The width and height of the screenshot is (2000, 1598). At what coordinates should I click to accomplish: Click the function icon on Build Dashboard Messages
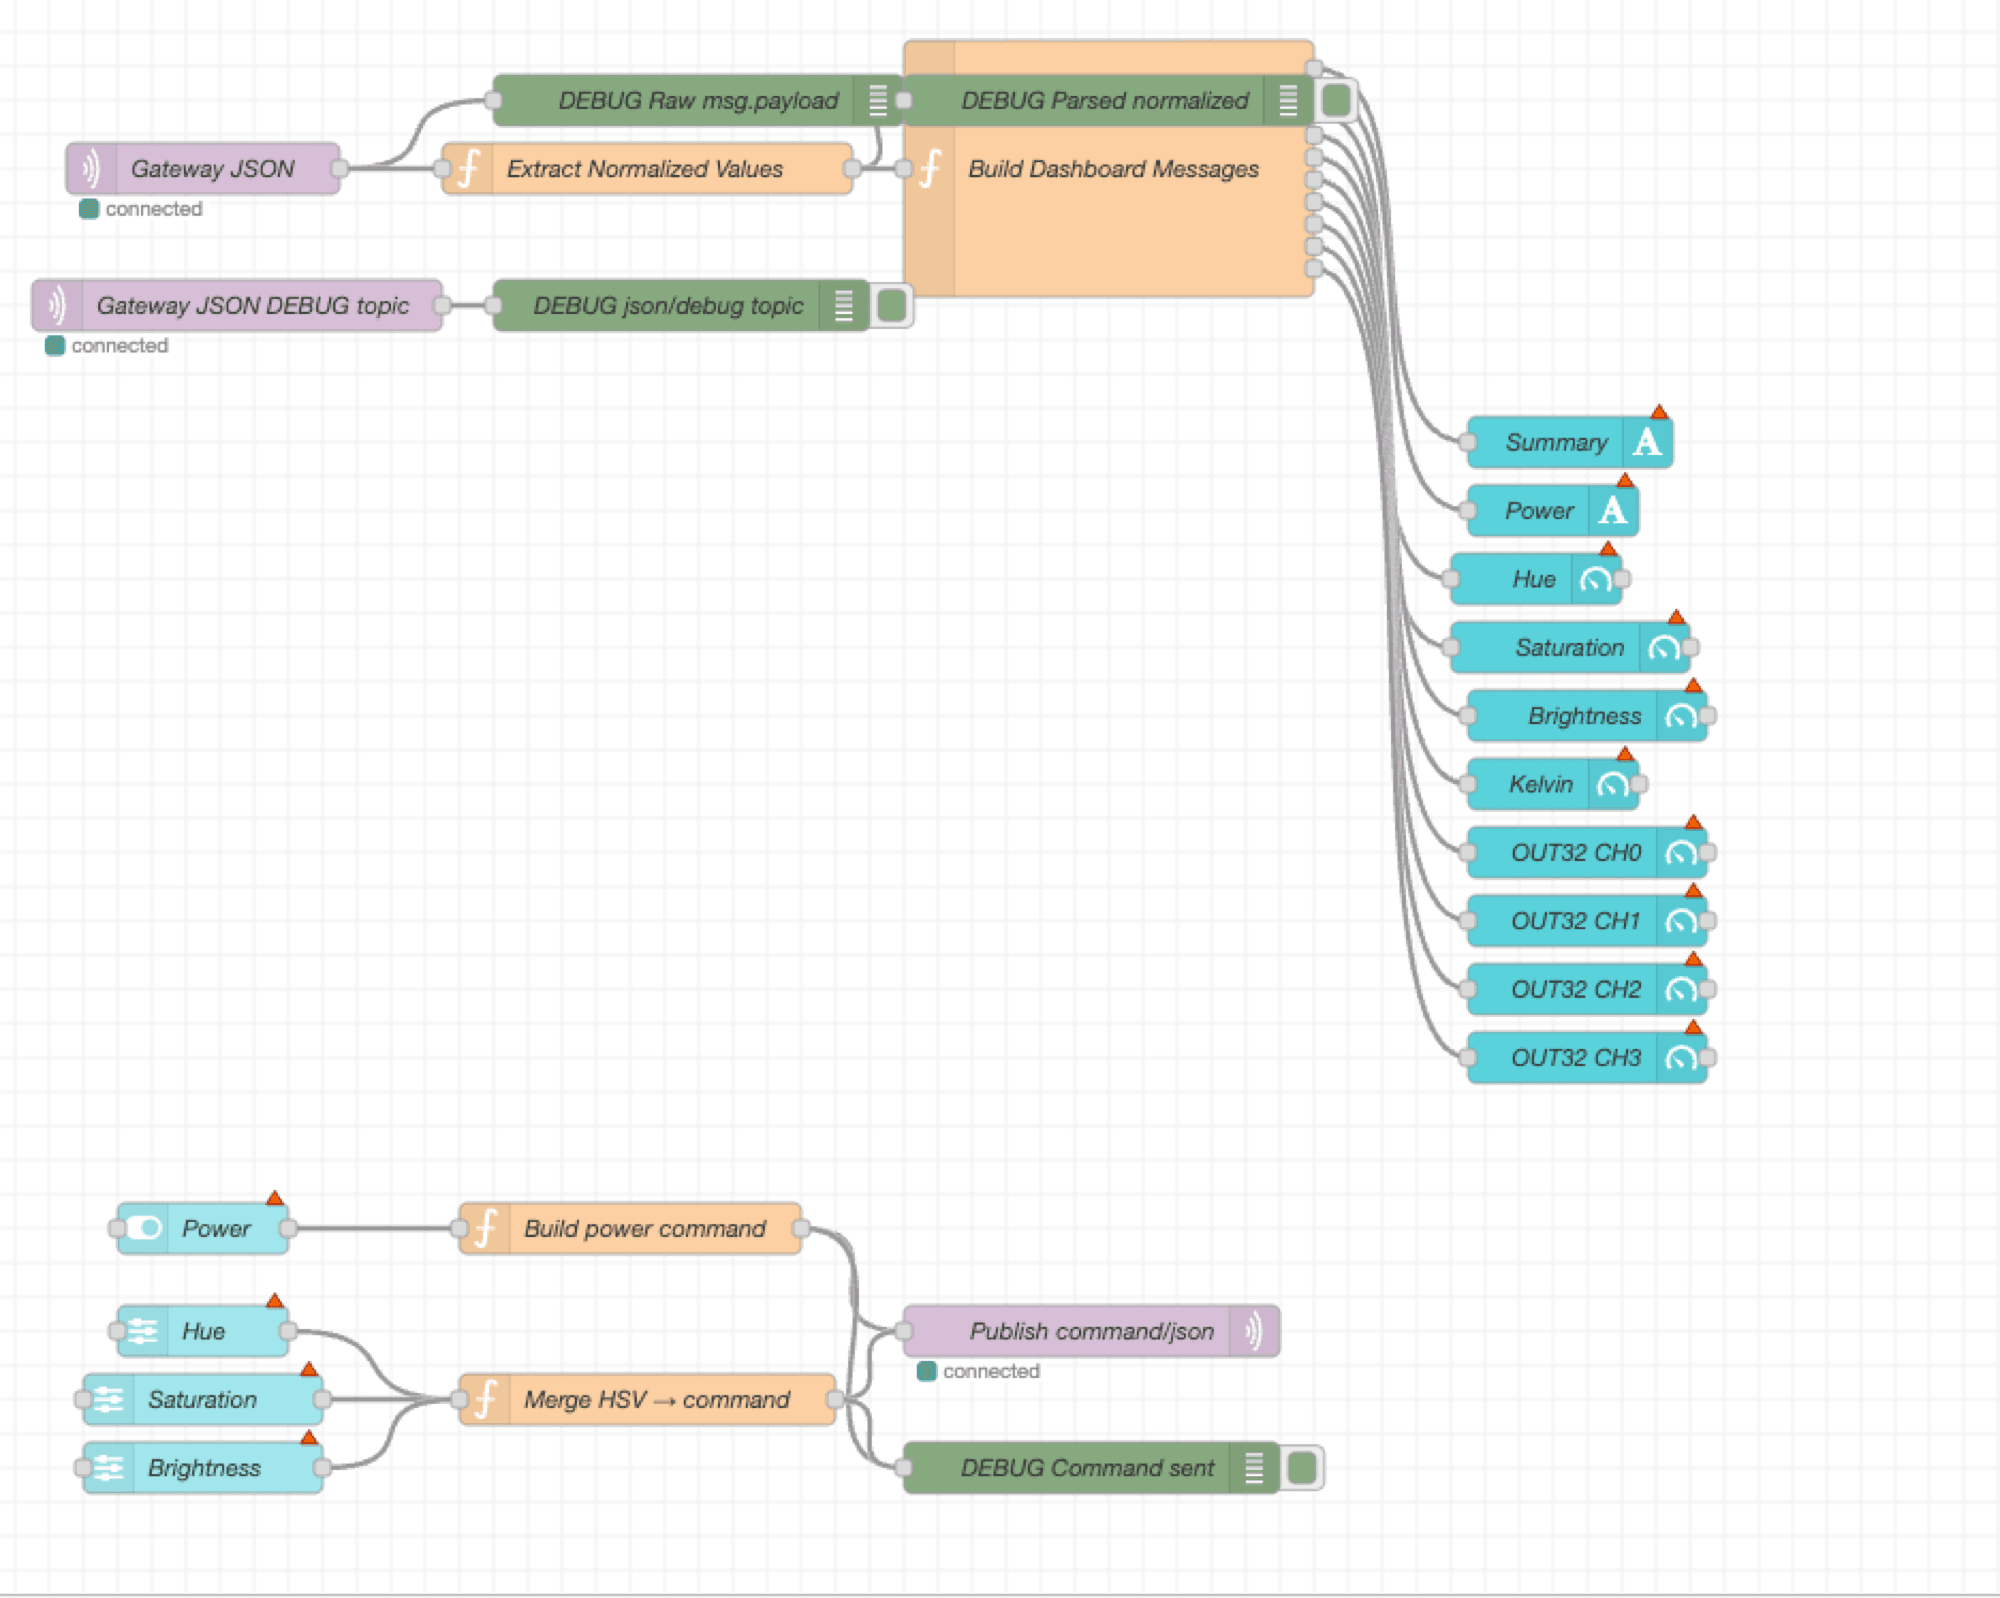pos(930,168)
